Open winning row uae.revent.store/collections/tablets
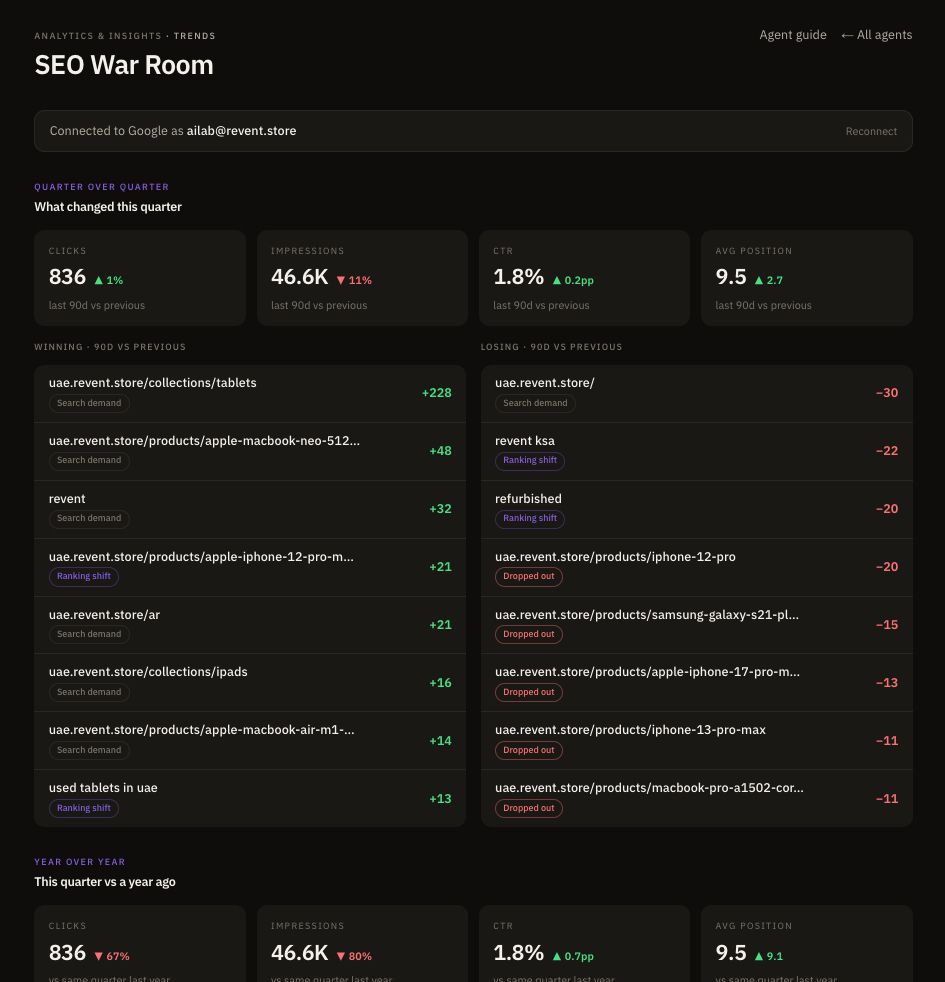The height and width of the screenshot is (982, 945). 250,393
